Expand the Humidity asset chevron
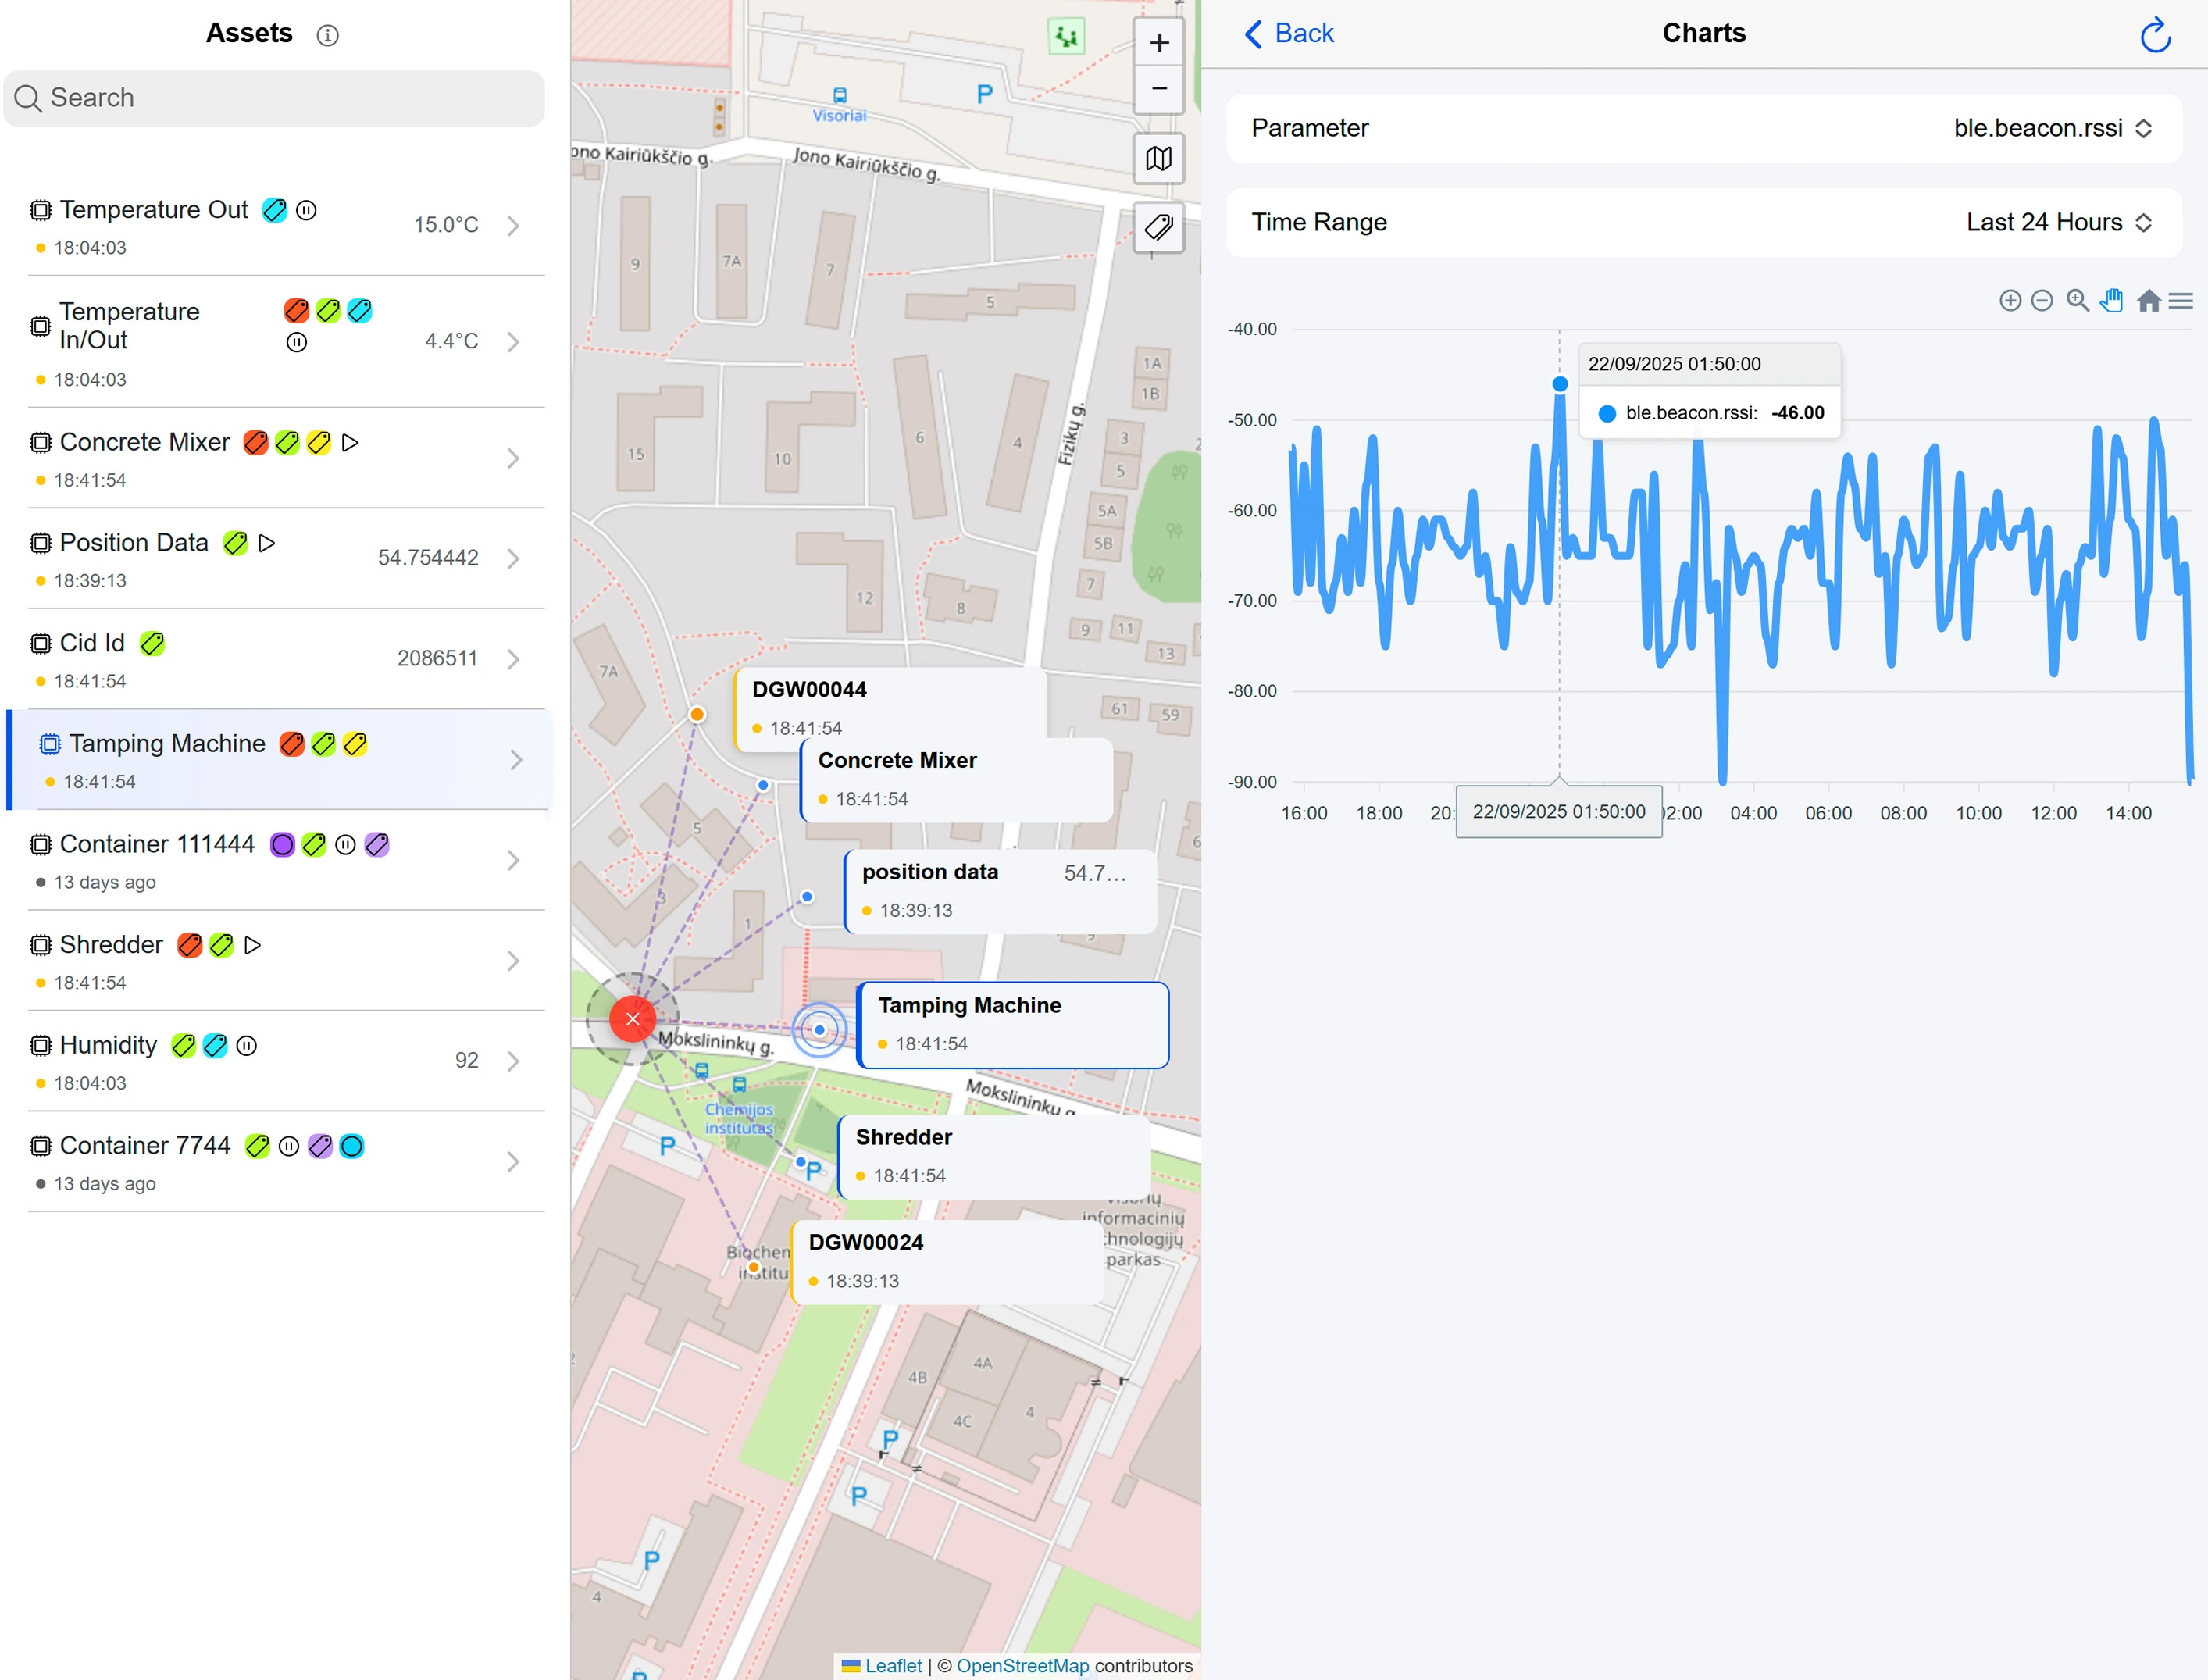 [513, 1061]
